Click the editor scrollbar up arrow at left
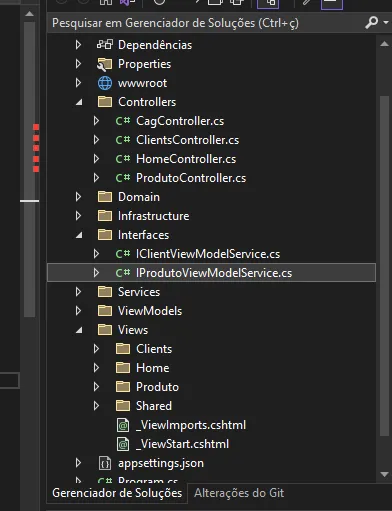This screenshot has width=392, height=511. tap(29, 14)
